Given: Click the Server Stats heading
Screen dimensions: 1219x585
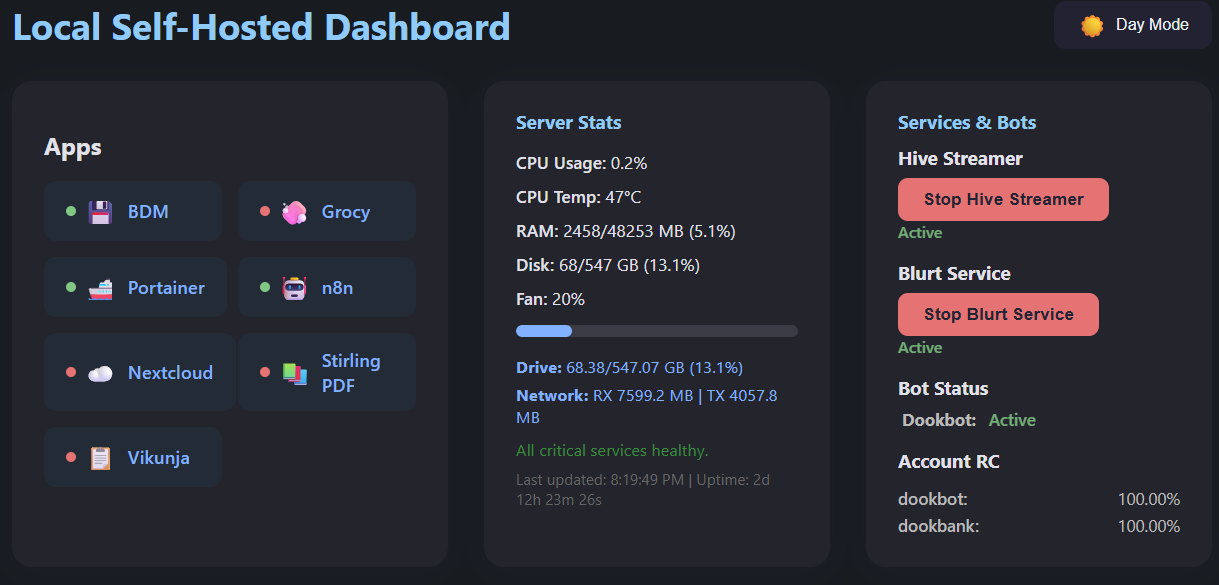Looking at the screenshot, I should click(x=568, y=123).
